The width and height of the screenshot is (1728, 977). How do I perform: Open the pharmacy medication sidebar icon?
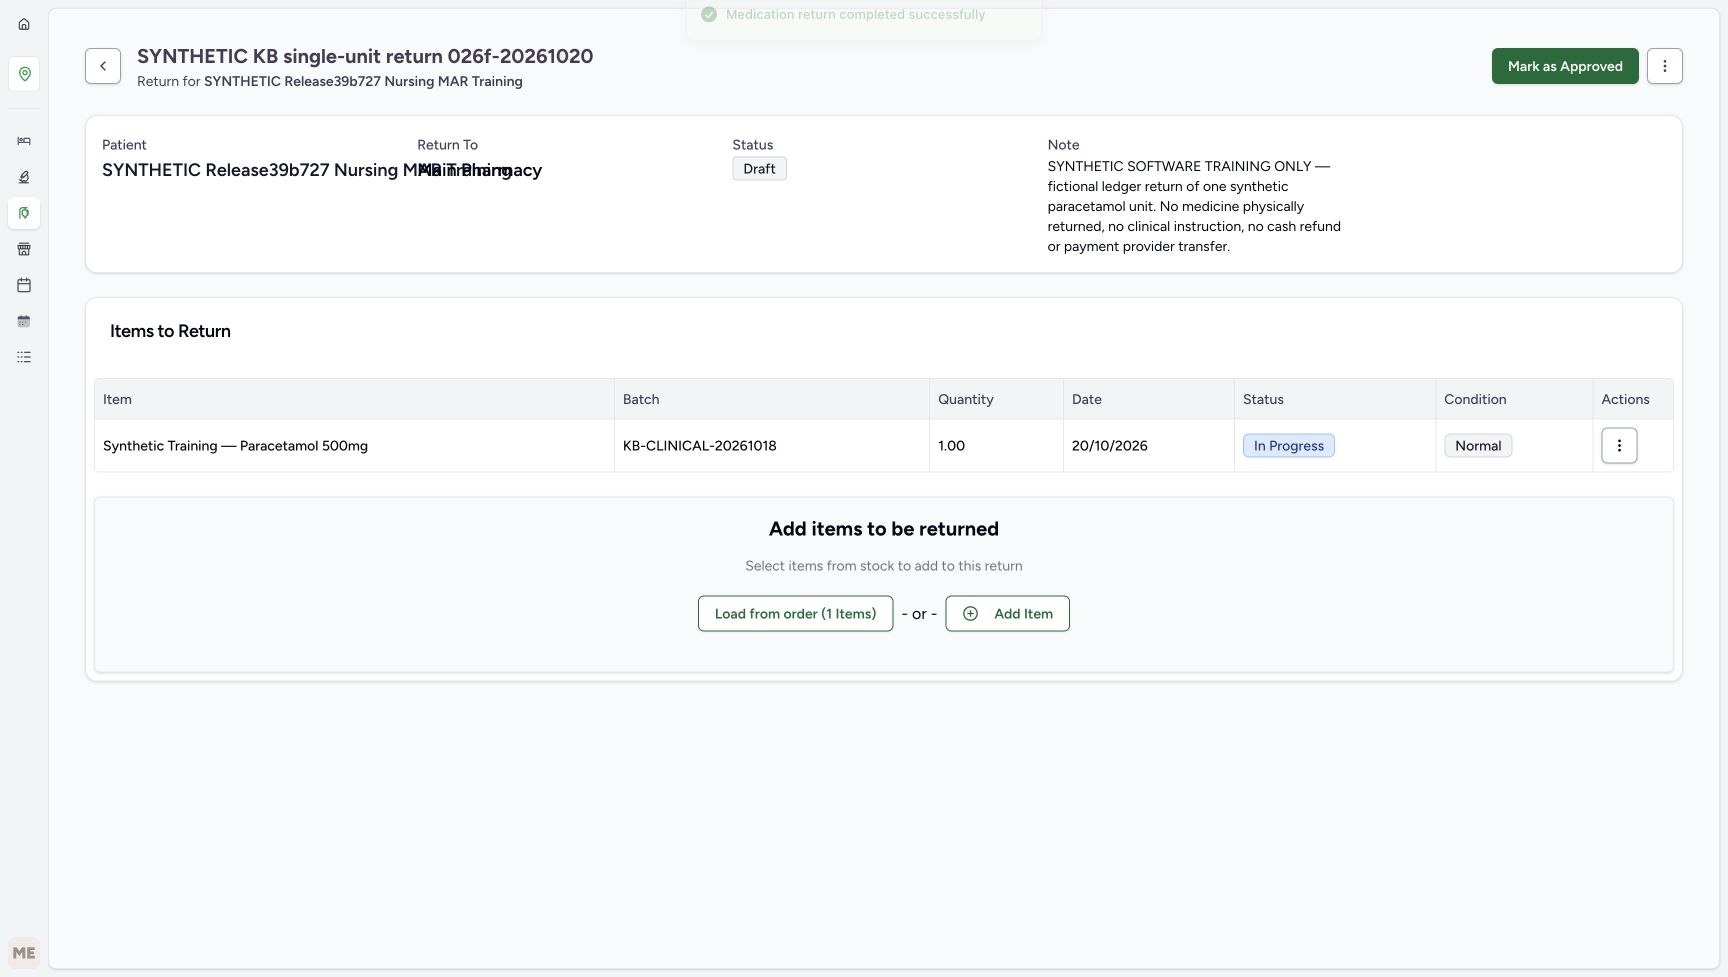tap(24, 213)
